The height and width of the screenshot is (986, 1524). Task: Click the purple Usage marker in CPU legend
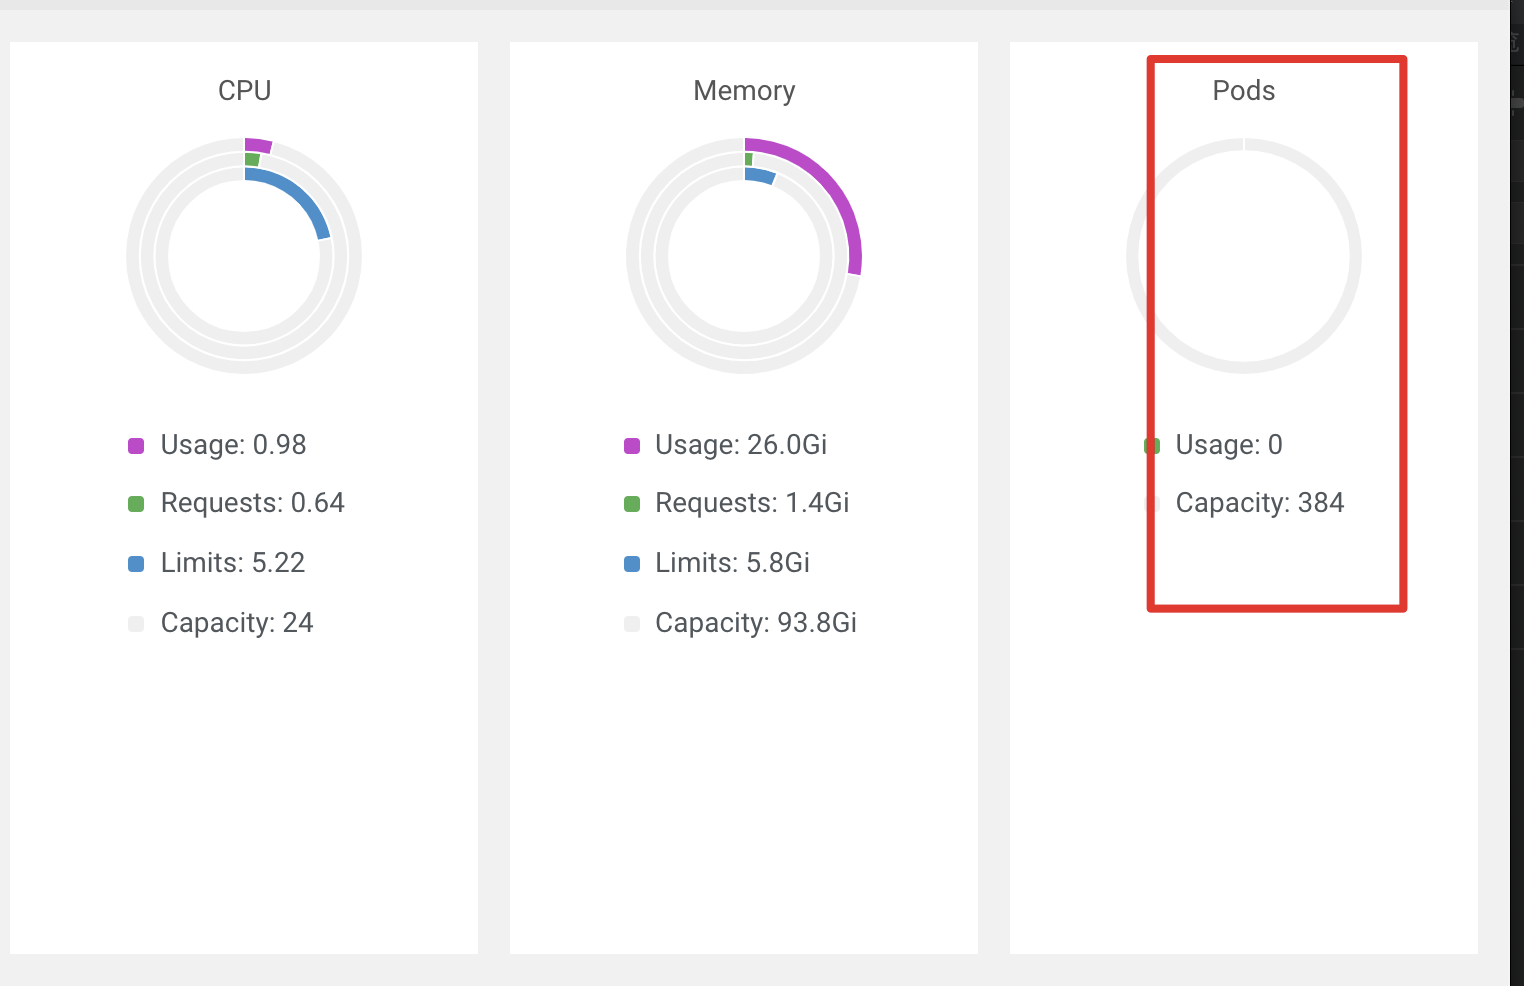pyautogui.click(x=137, y=445)
